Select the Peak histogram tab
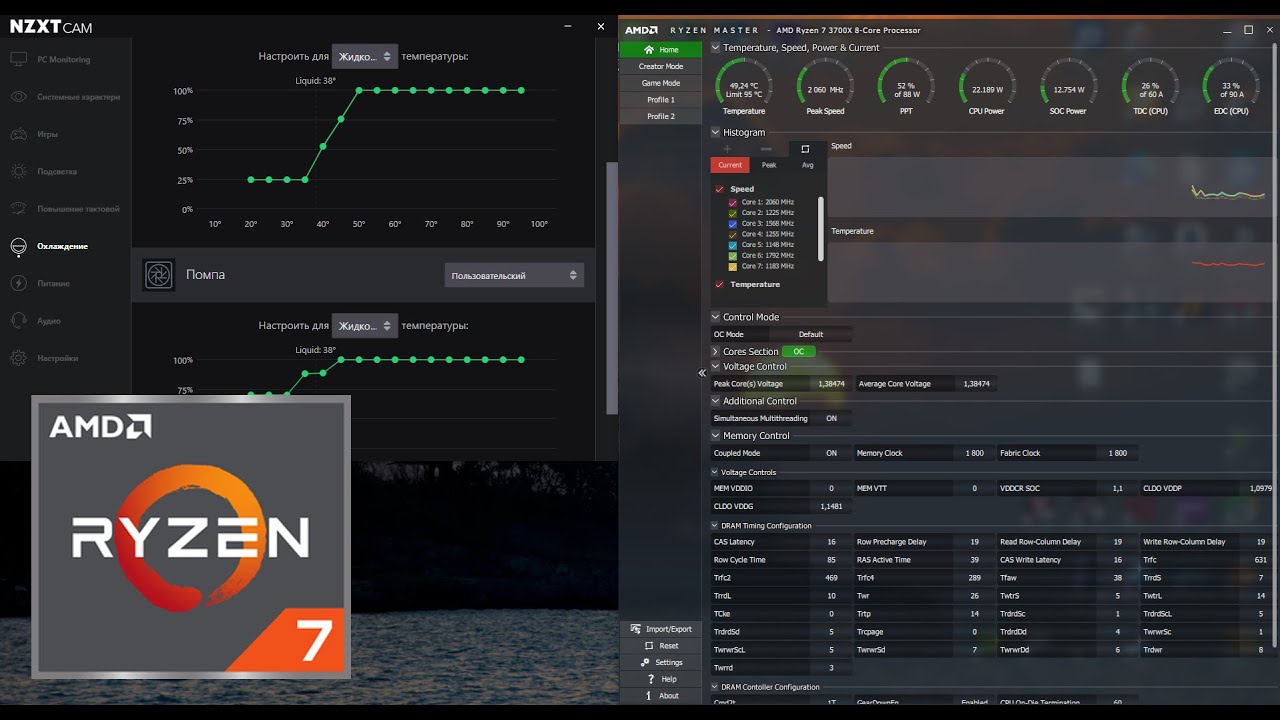 [x=769, y=165]
